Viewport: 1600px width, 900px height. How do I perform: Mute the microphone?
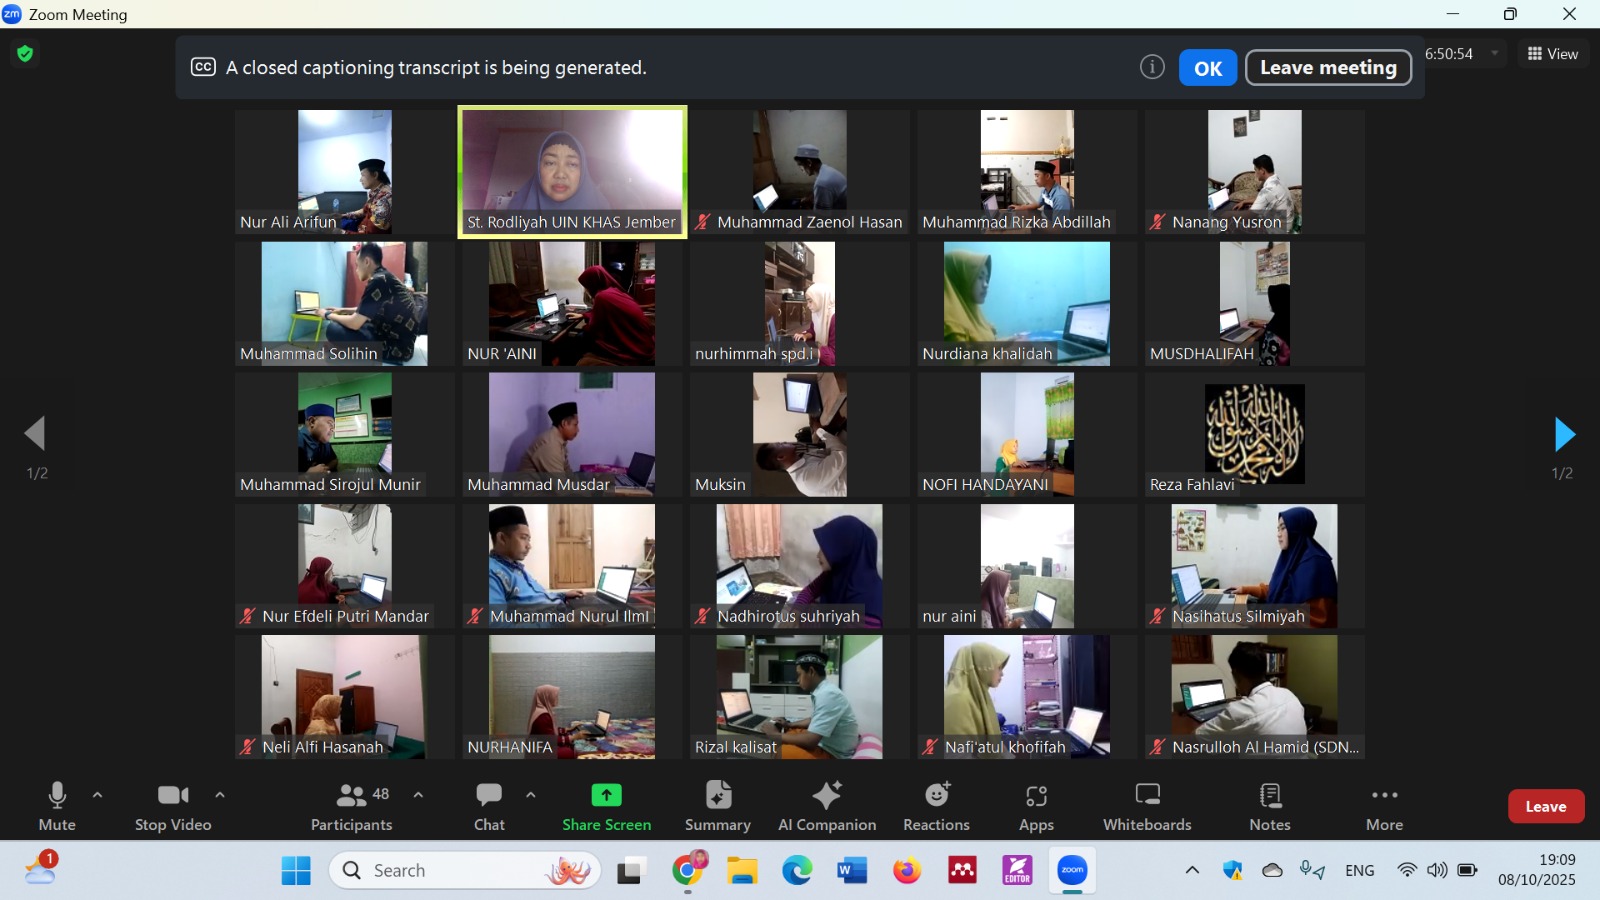(57, 806)
